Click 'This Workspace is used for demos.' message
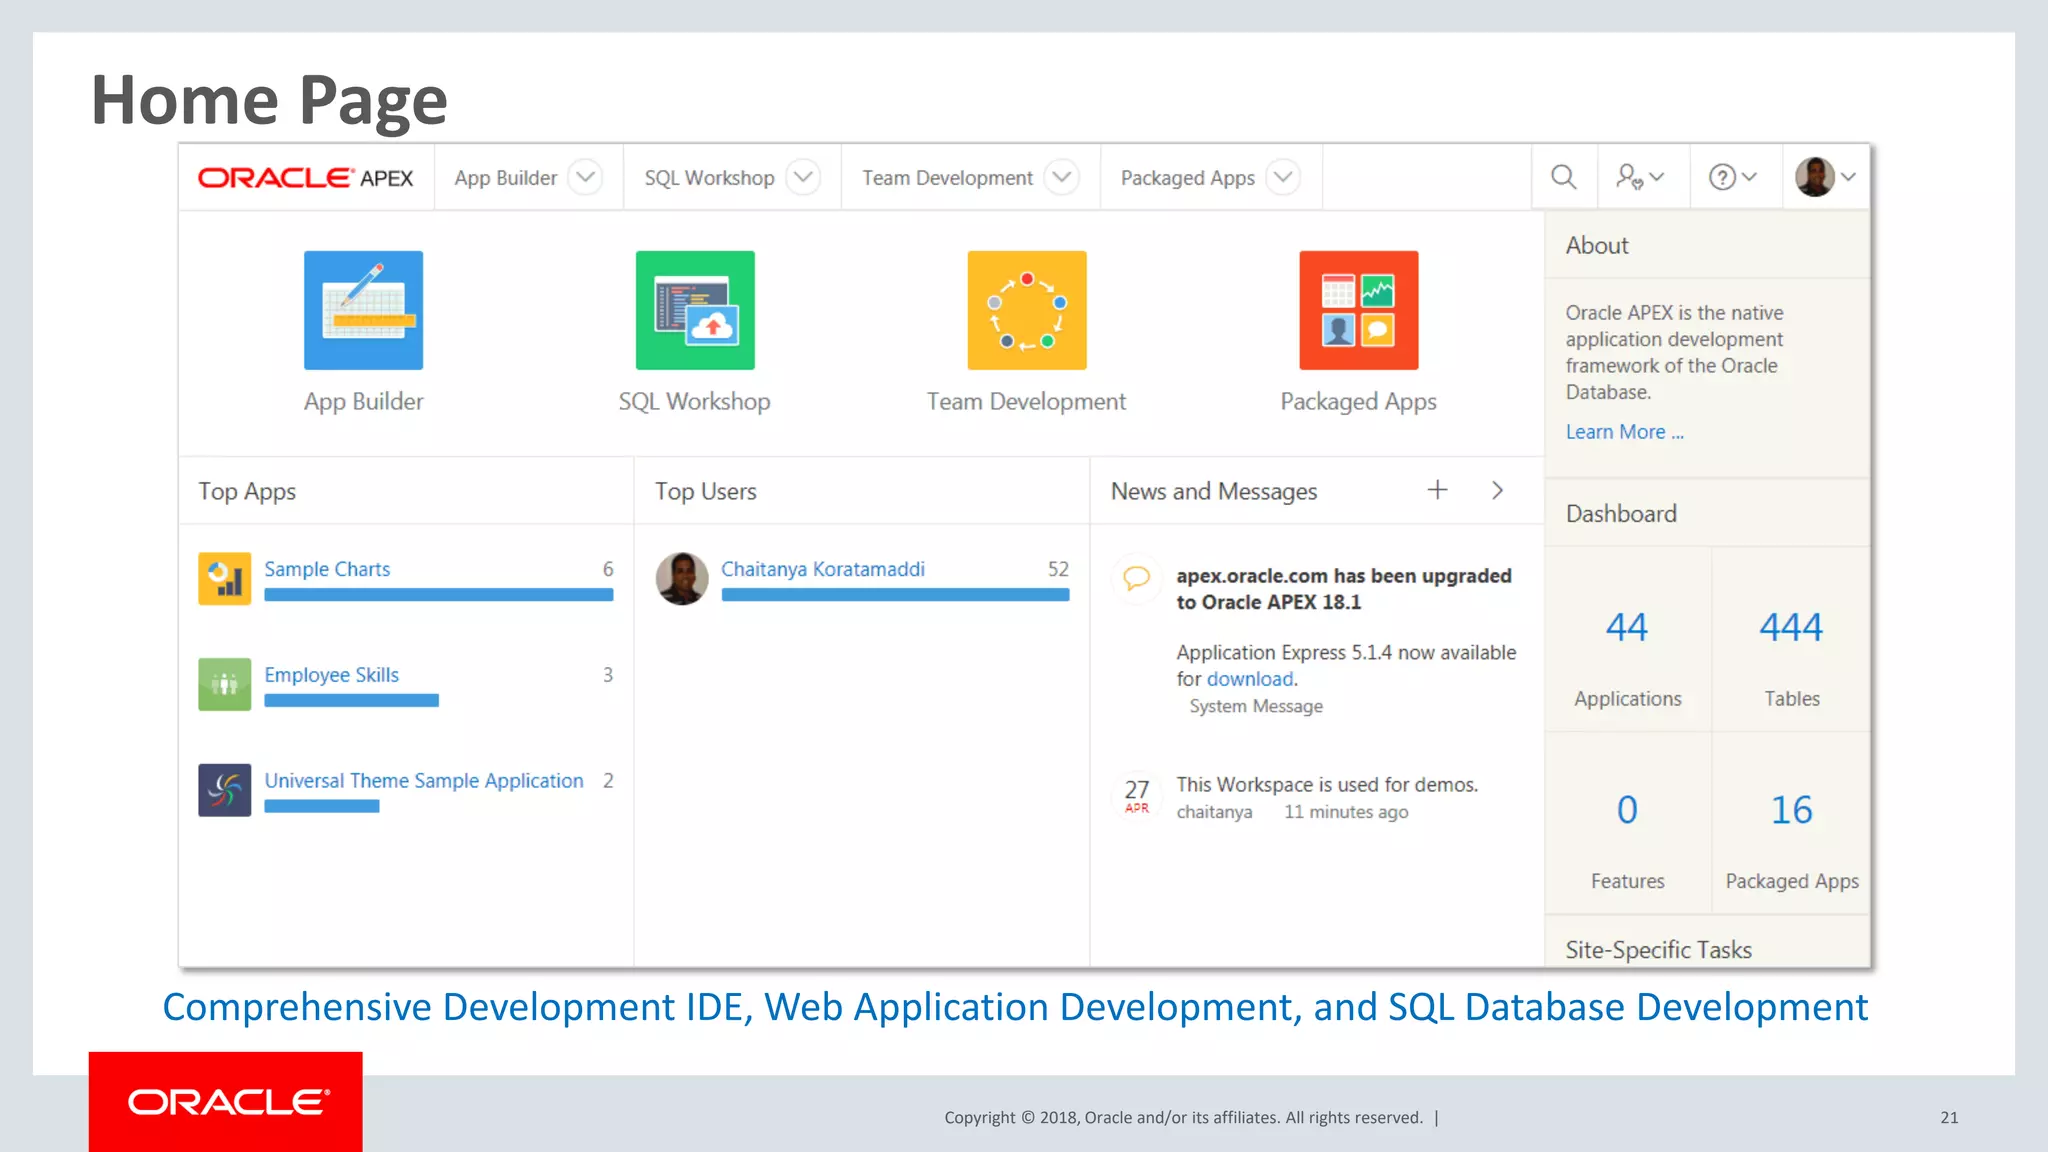The image size is (2048, 1152). click(1327, 785)
